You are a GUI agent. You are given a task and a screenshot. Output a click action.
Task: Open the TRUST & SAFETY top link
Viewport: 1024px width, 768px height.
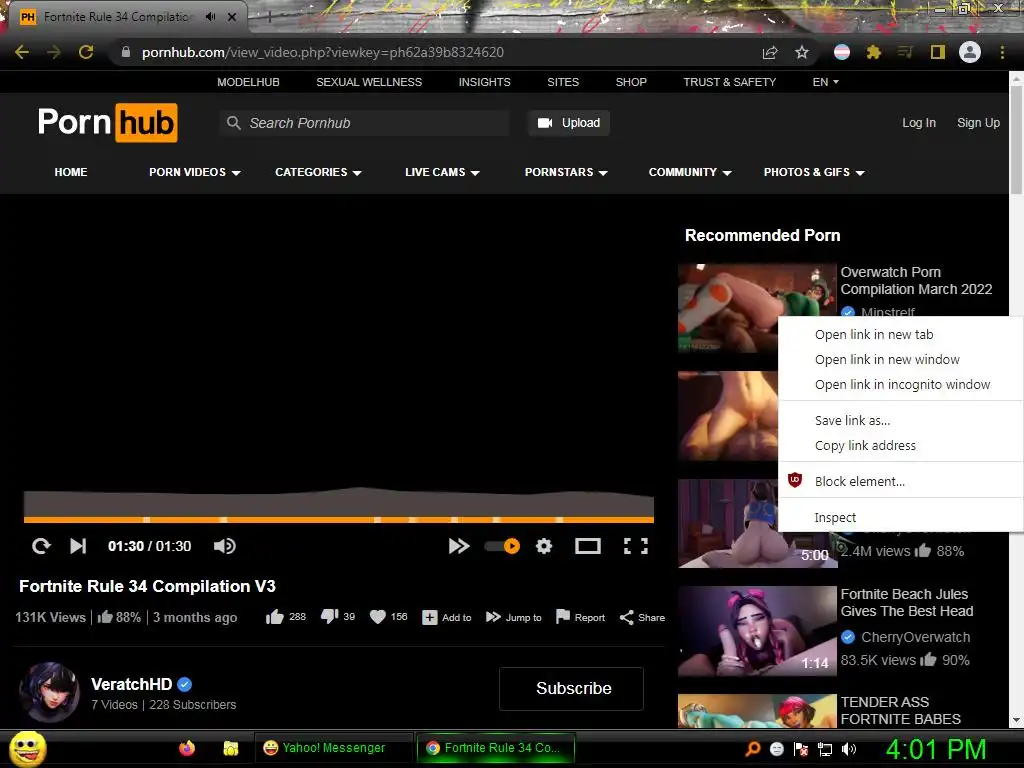729,82
